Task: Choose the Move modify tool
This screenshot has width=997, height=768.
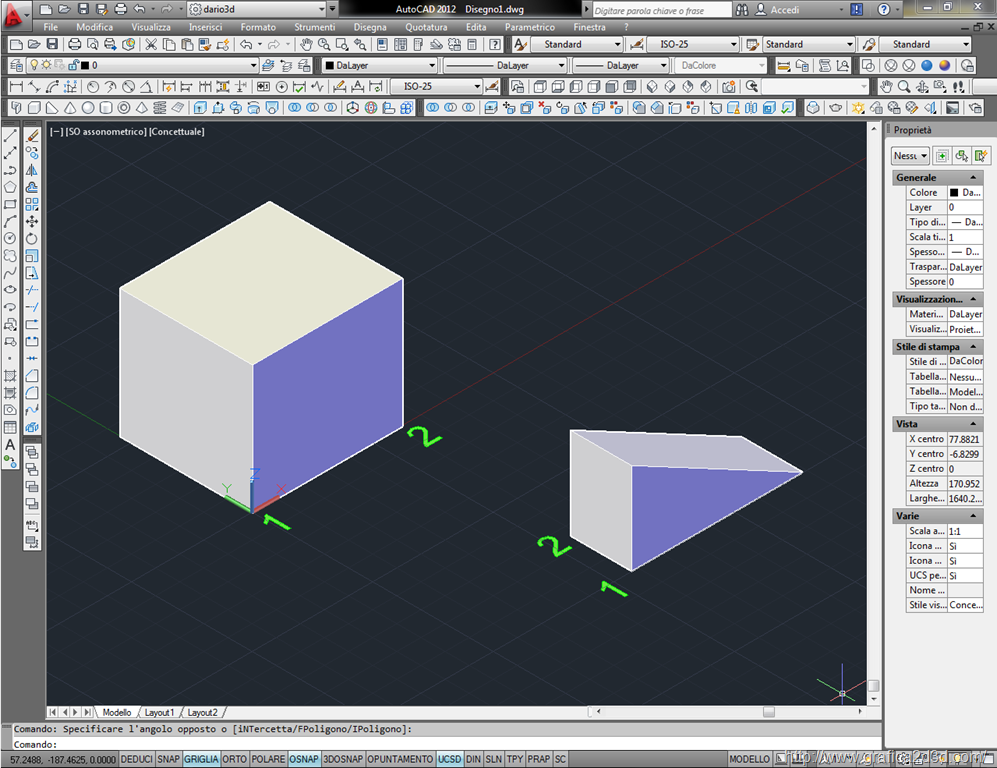Action: (x=32, y=221)
